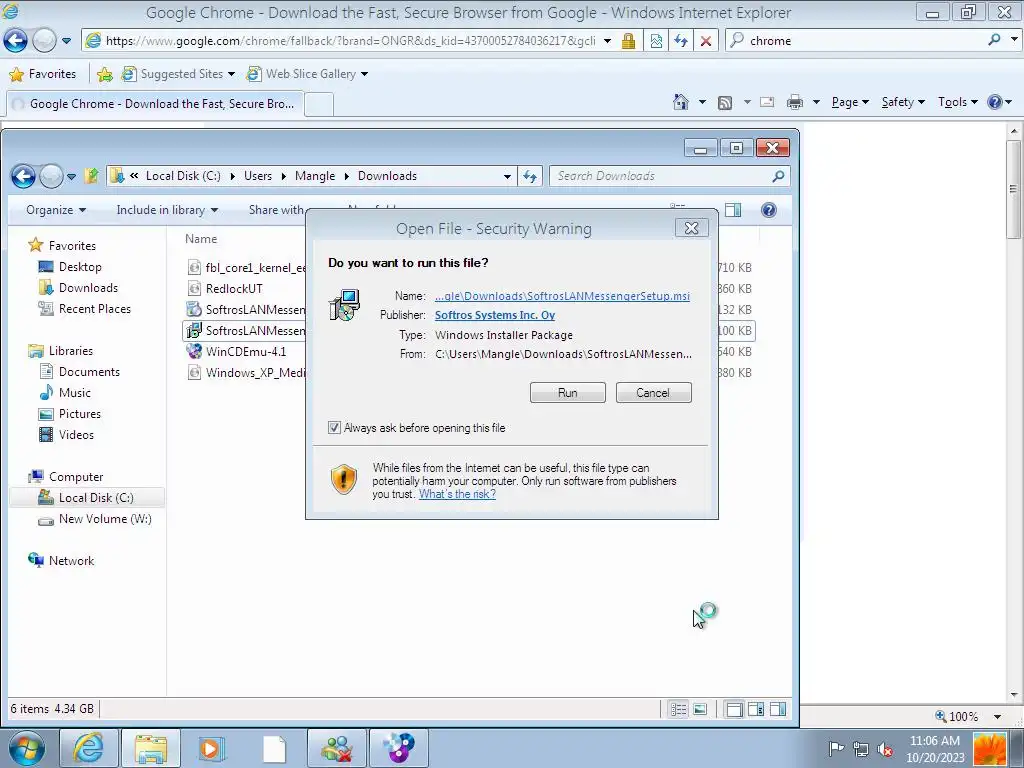Open the Safety menu in IE
Screen dimensions: 1024x768
[x=903, y=102]
